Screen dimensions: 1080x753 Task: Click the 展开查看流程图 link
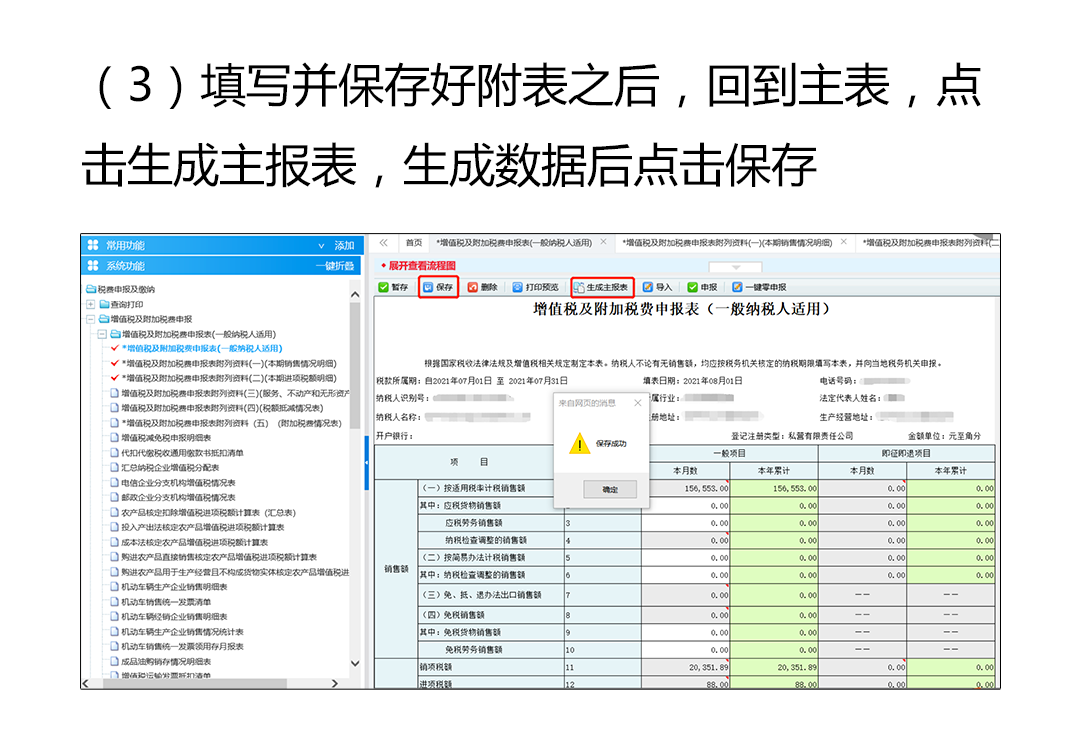coord(422,266)
